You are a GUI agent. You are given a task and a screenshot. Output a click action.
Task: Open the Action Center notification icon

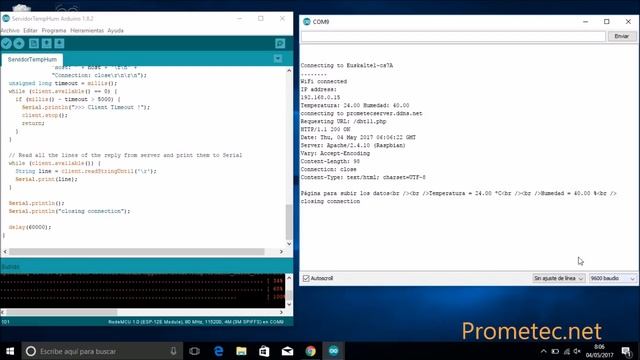(x=627, y=351)
